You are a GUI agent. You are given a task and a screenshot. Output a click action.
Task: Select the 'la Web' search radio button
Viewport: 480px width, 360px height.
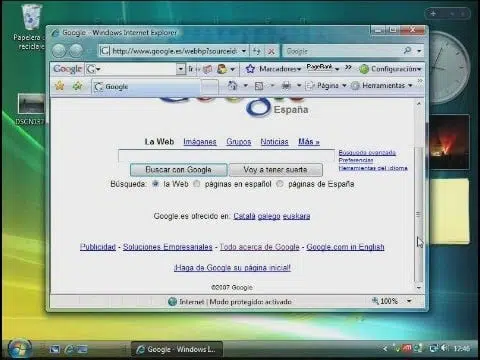coord(155,183)
